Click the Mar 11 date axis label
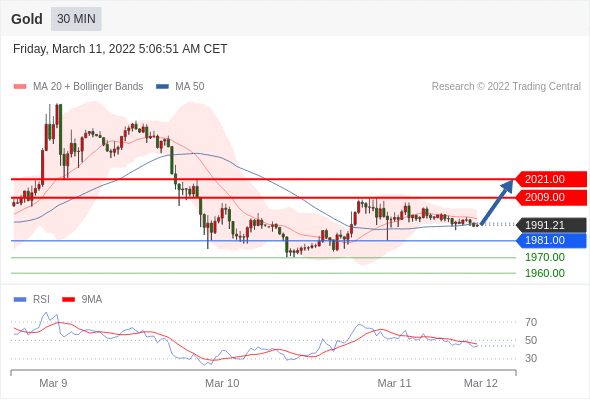590x400 pixels. coord(394,383)
